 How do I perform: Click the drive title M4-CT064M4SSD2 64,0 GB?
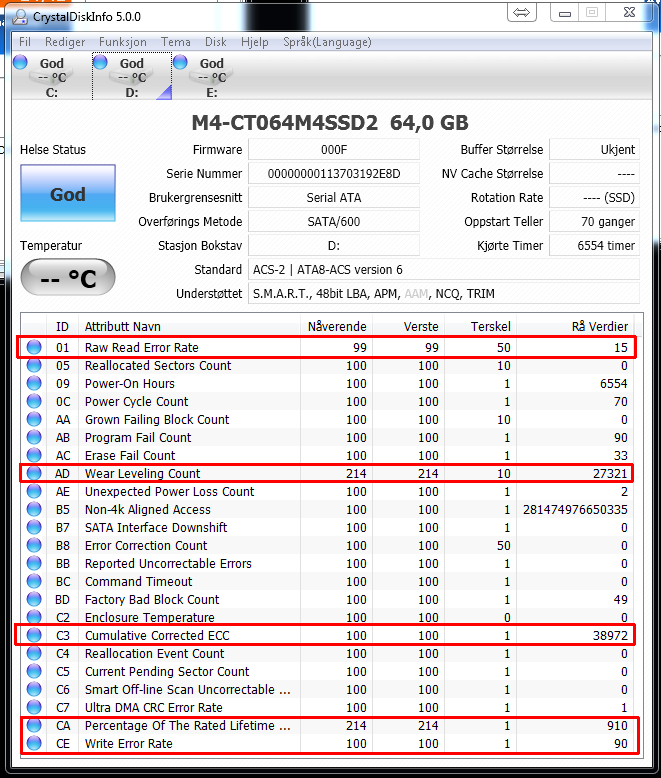coord(330,123)
